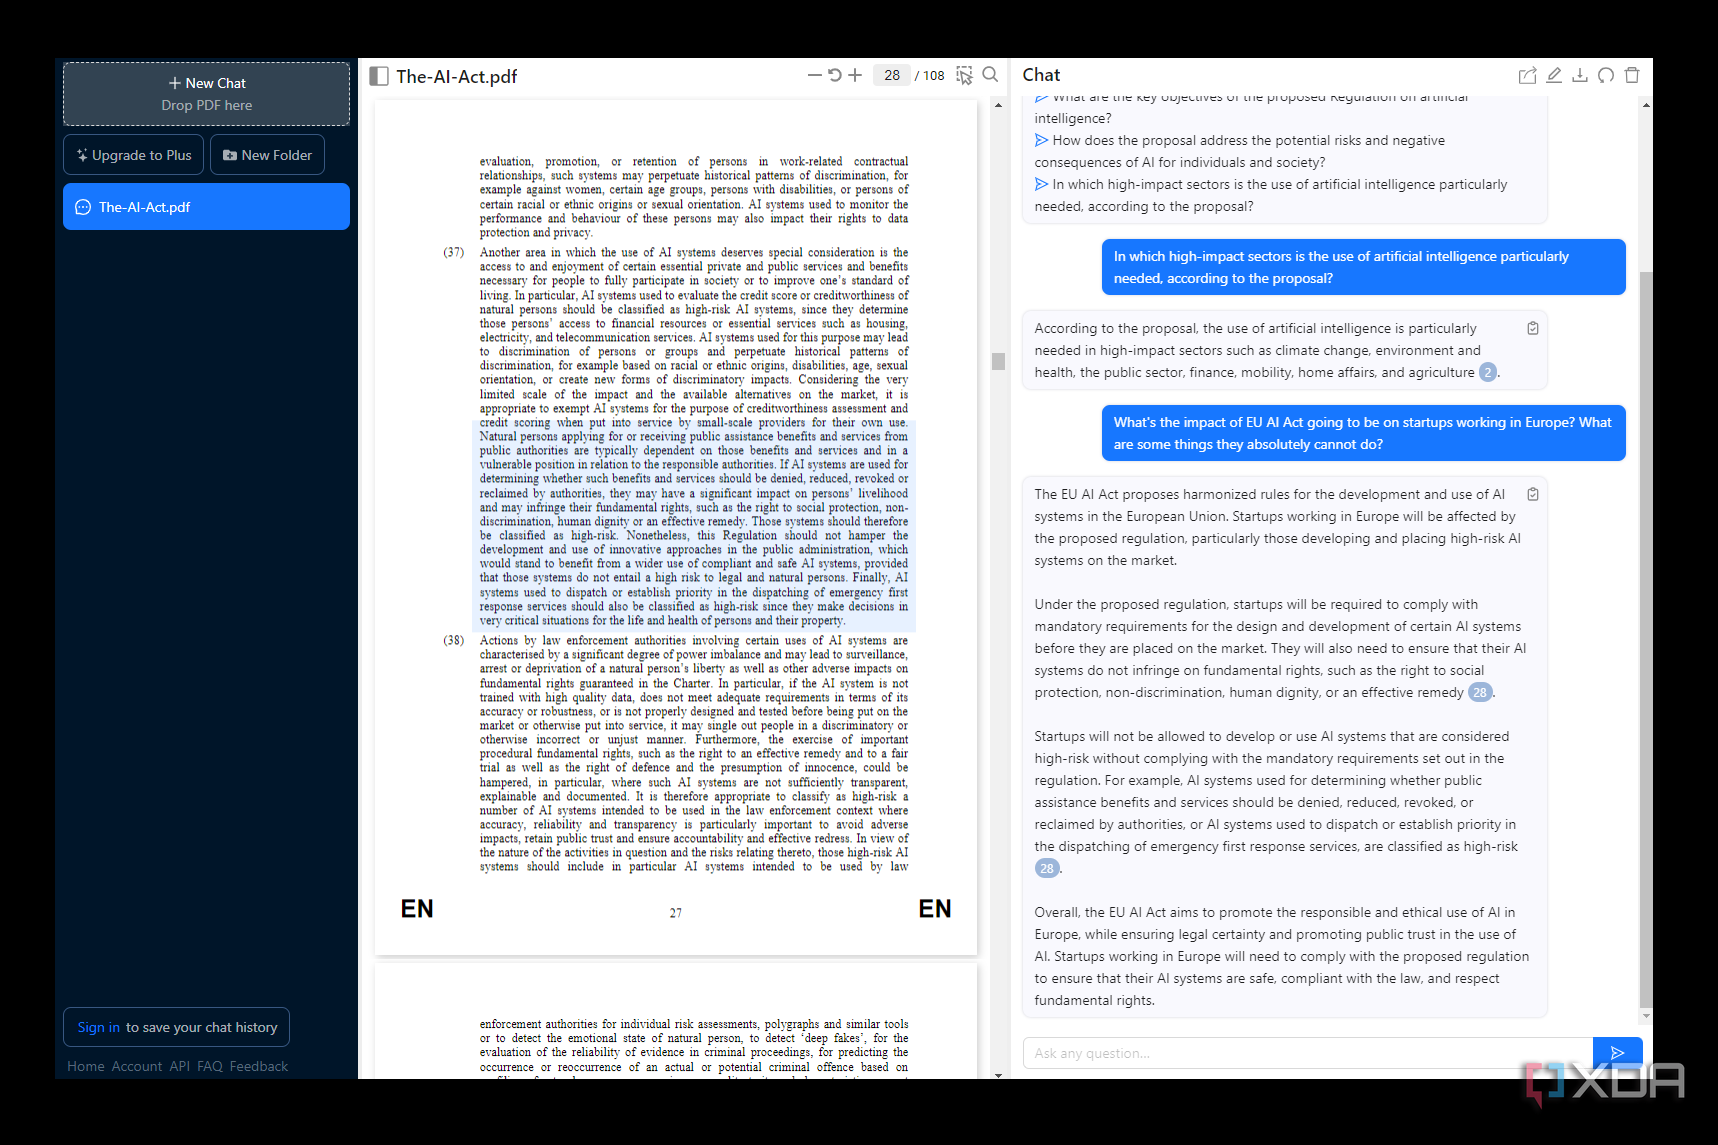1718x1145 pixels.
Task: Open PDF search magnifier
Action: [991, 75]
